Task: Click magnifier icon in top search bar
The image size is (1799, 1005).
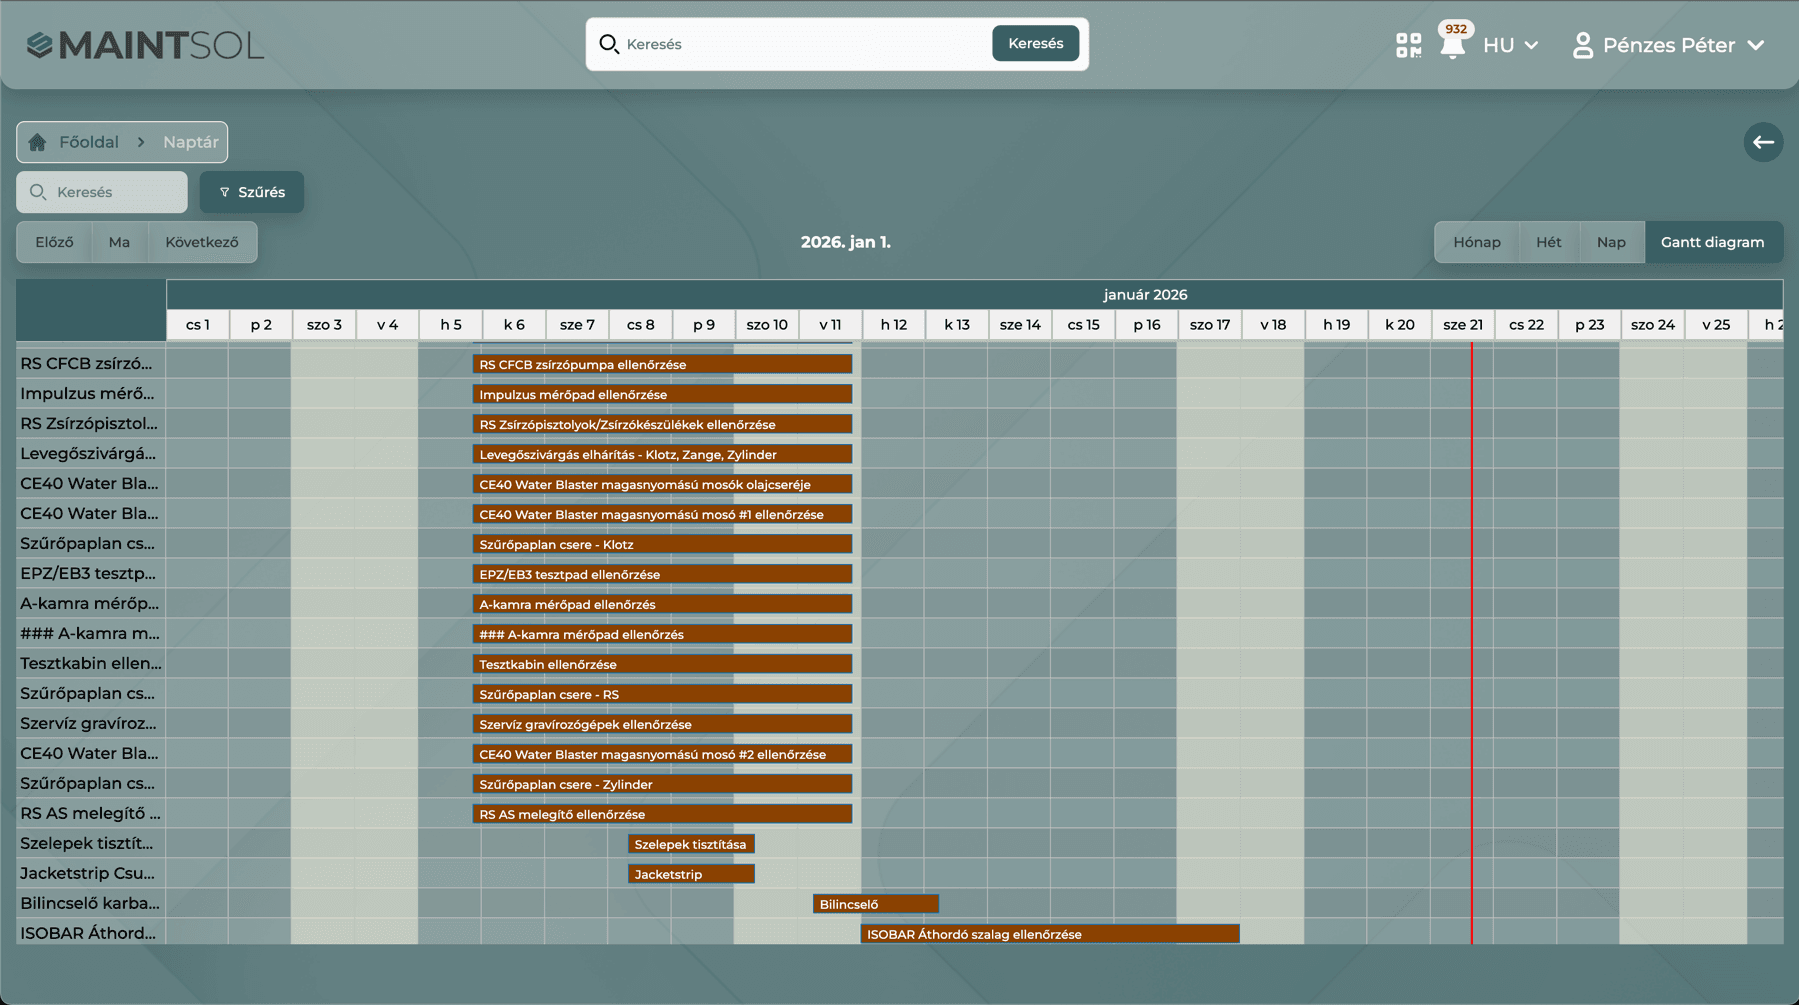Action: [609, 44]
